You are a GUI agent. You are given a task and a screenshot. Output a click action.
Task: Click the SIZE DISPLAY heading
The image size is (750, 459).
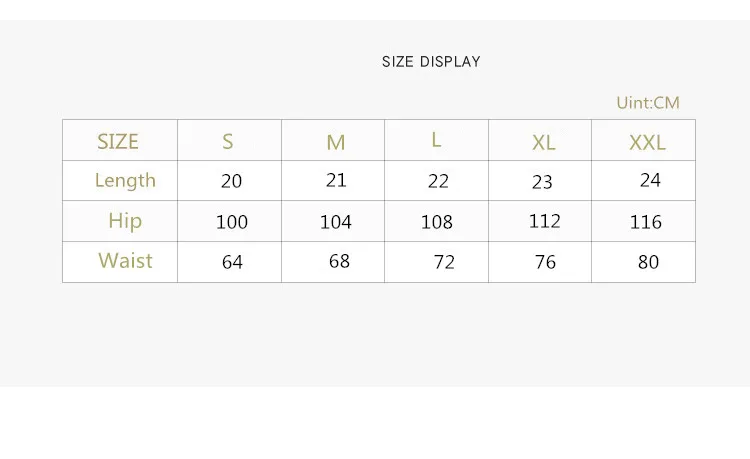coord(431,62)
